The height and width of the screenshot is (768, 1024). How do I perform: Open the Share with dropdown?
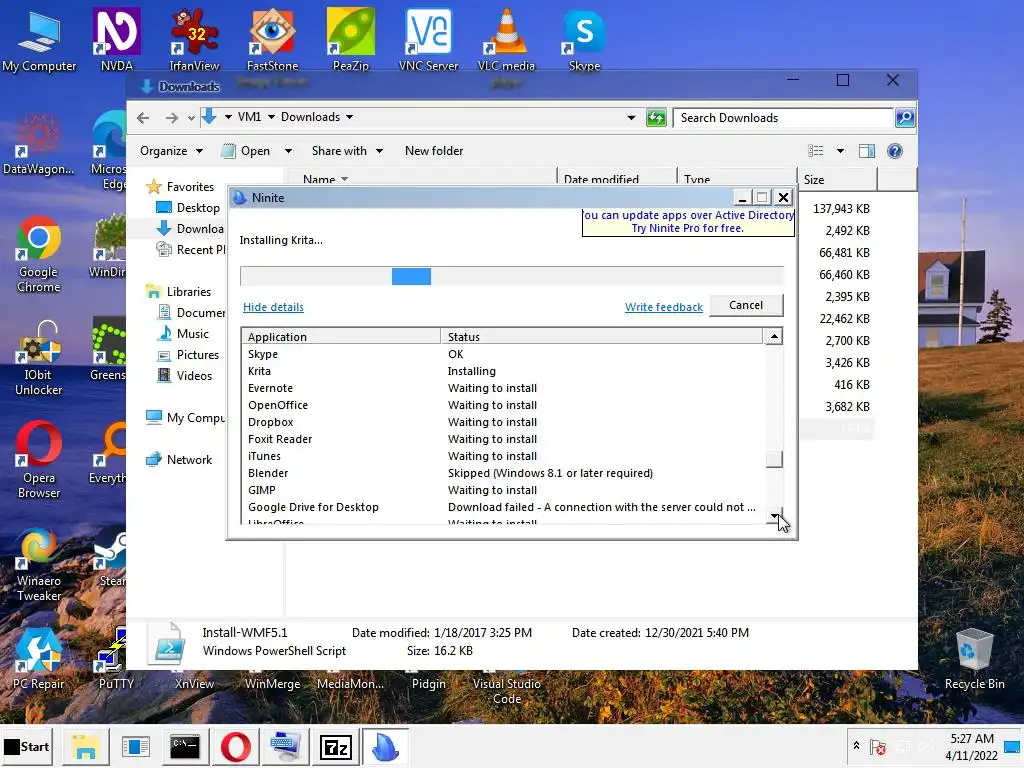347,151
